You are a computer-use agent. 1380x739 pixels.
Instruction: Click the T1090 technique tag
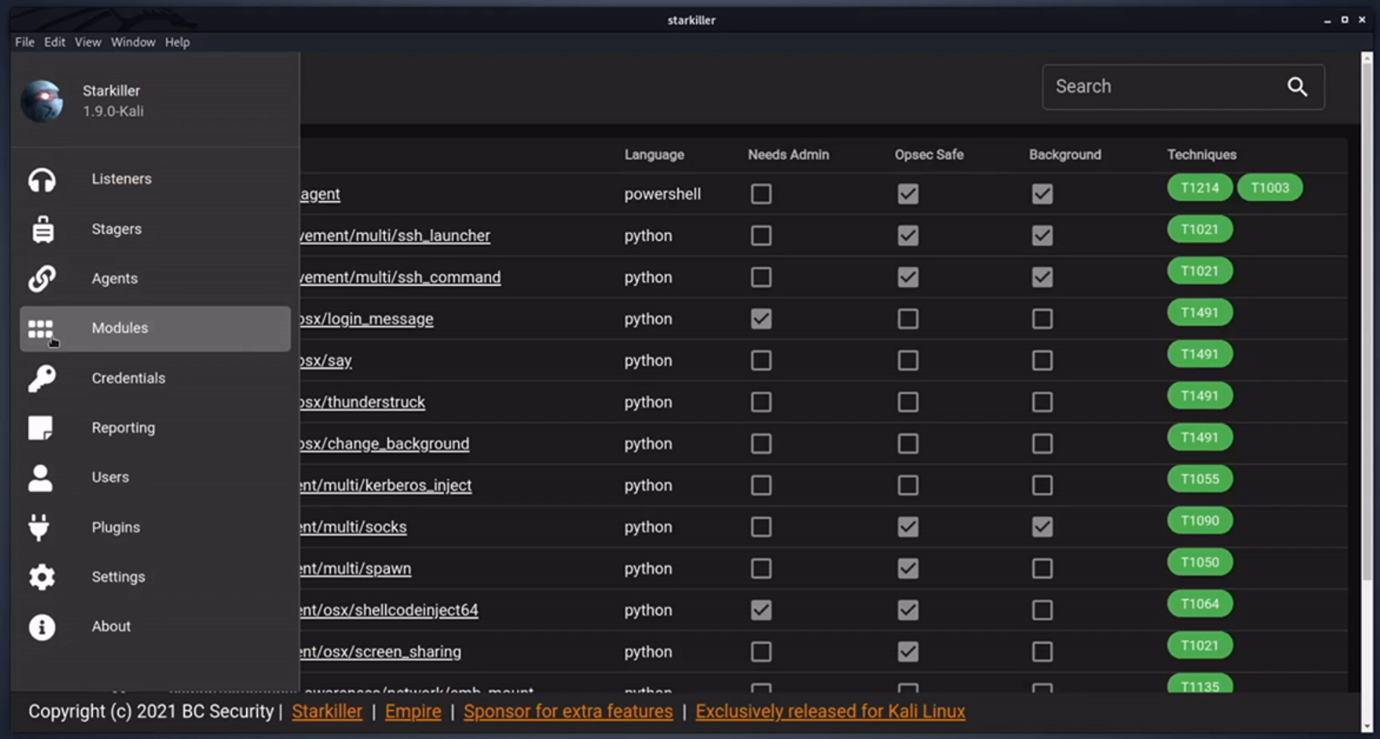coord(1200,521)
